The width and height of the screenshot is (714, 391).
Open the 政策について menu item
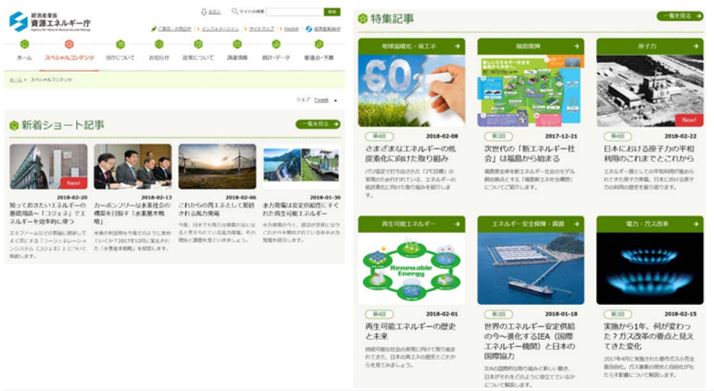click(198, 57)
